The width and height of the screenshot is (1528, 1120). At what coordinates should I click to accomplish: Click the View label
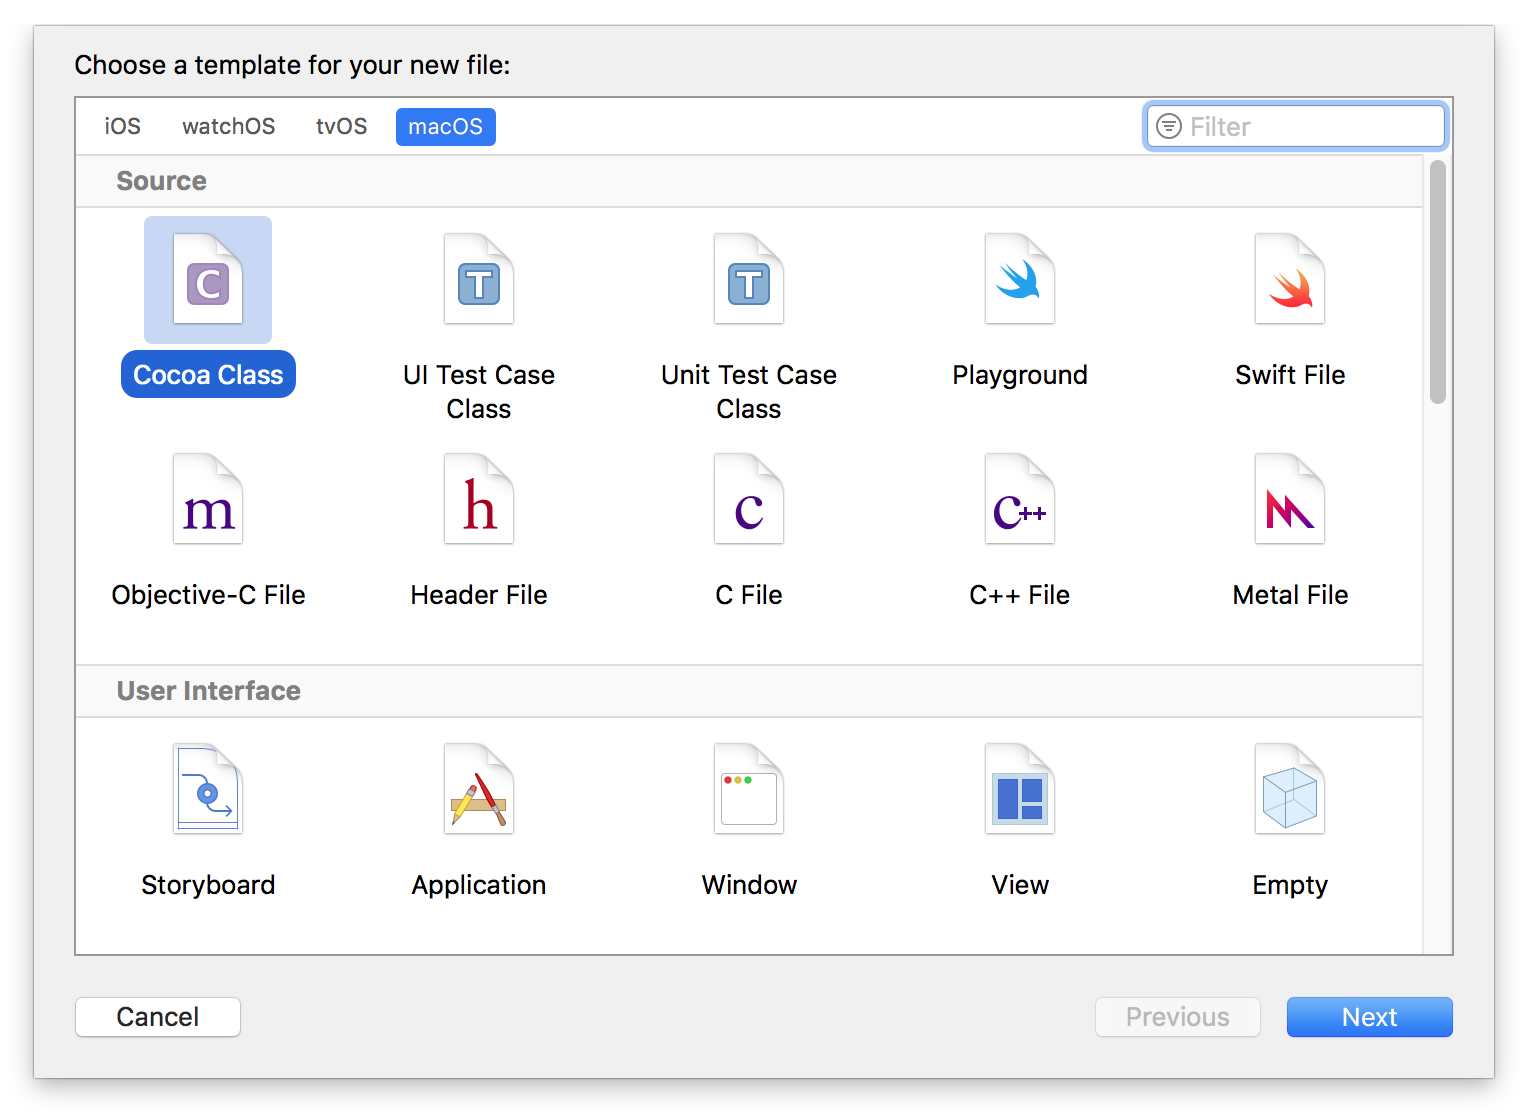[1020, 885]
